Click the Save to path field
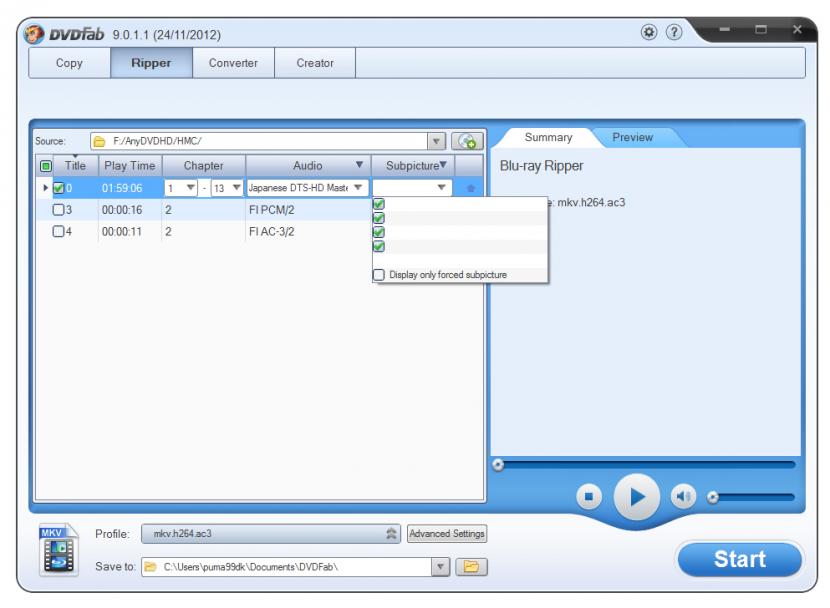Image resolution: width=830 pixels, height=608 pixels. (x=286, y=567)
